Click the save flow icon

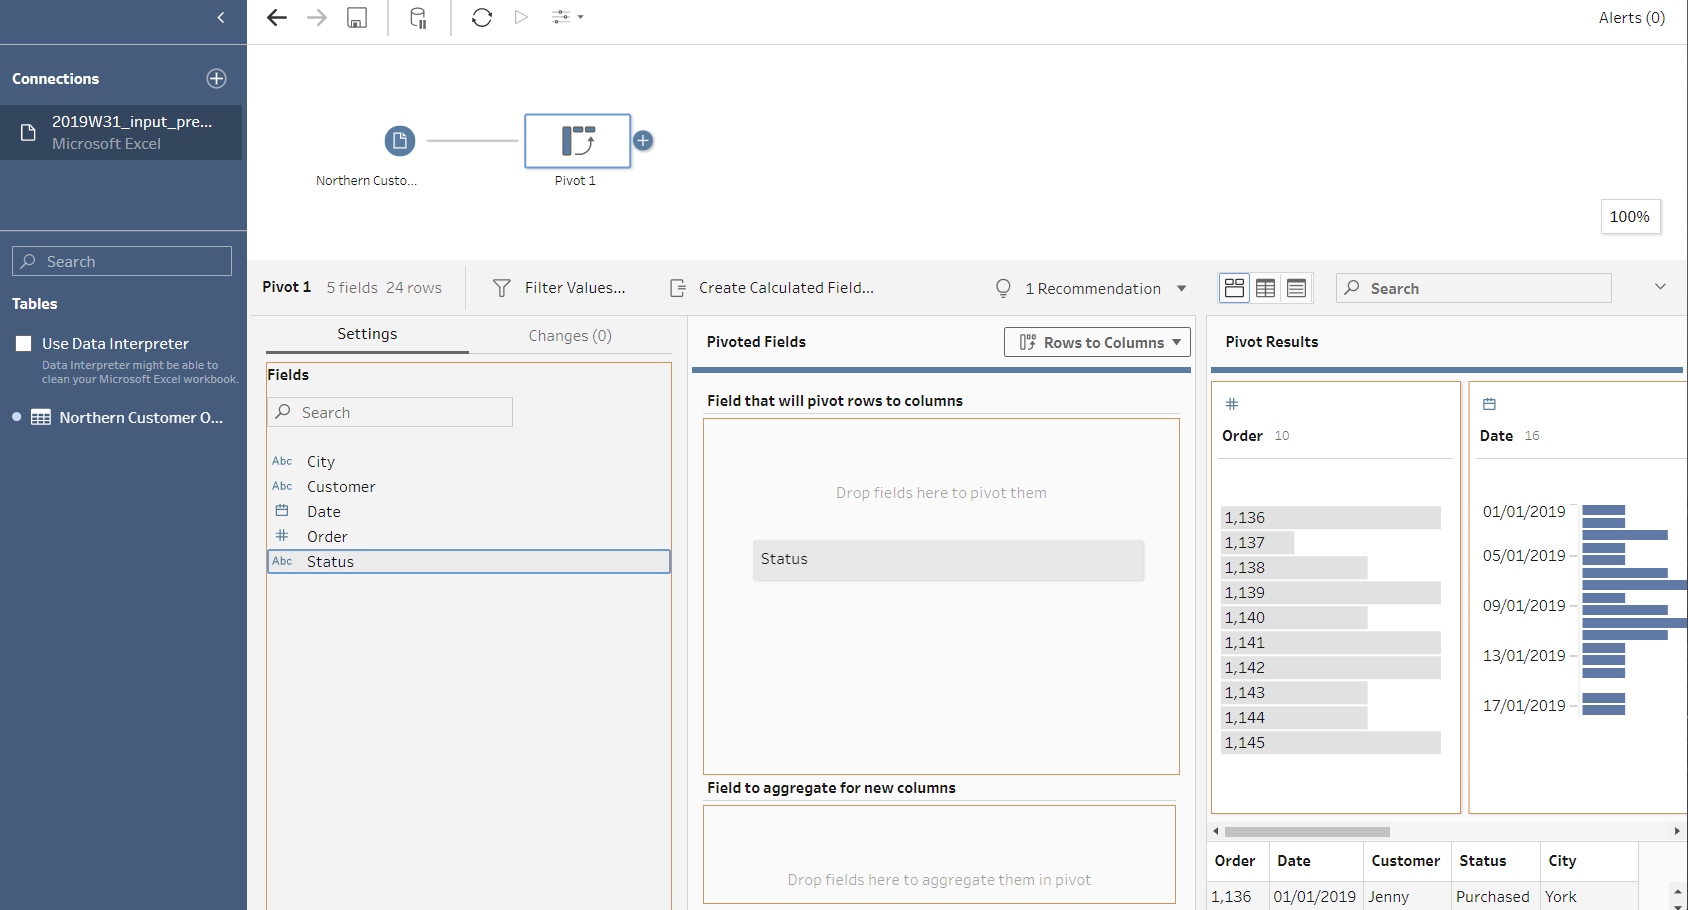click(x=357, y=18)
